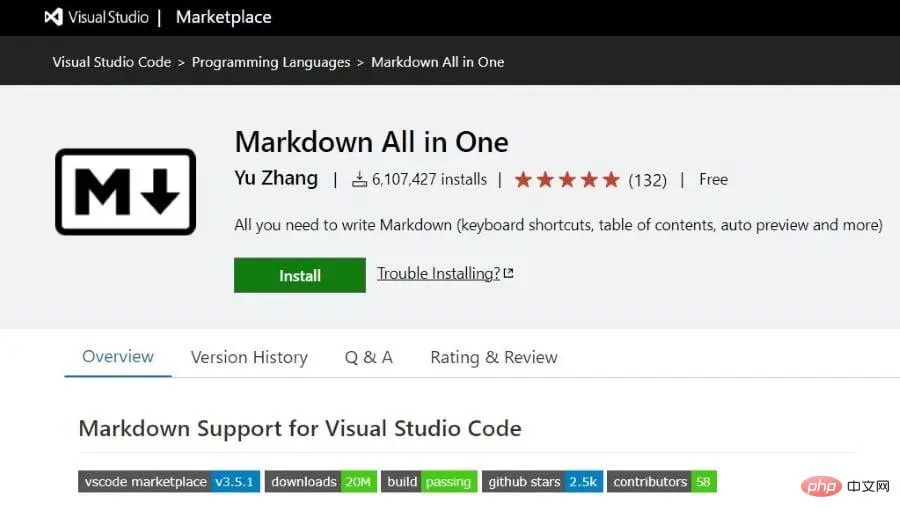Click the extension description text
The height and width of the screenshot is (519, 900).
point(558,225)
